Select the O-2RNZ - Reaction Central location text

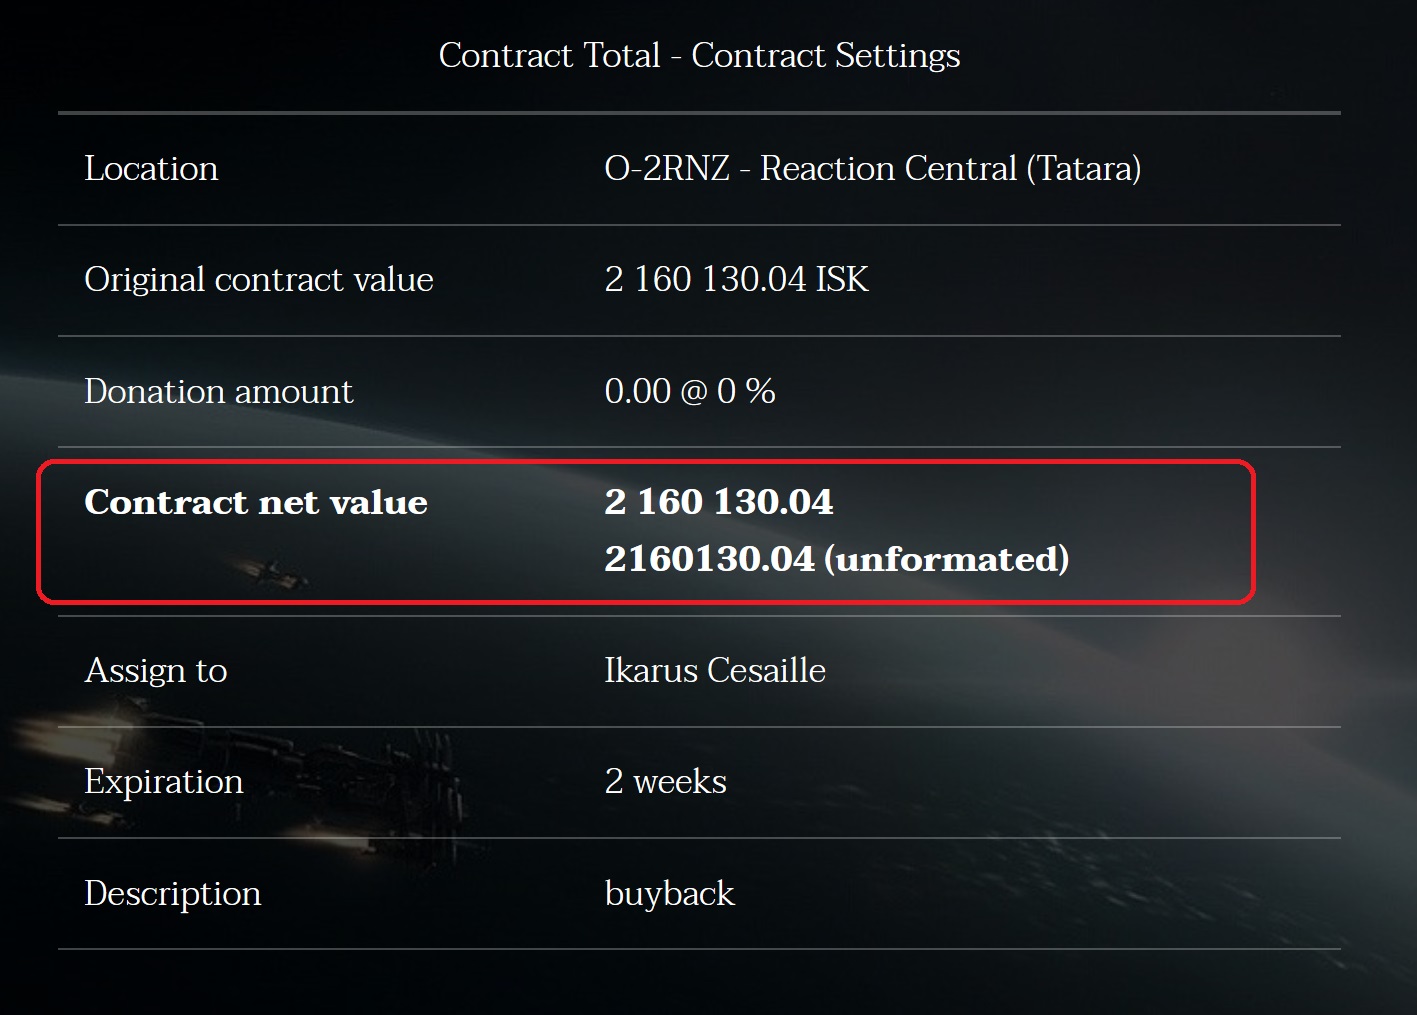tap(810, 168)
